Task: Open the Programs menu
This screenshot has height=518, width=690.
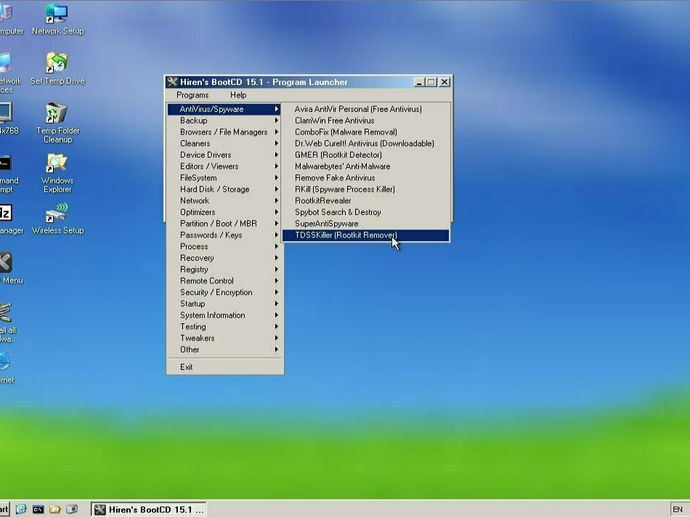Action: point(192,95)
